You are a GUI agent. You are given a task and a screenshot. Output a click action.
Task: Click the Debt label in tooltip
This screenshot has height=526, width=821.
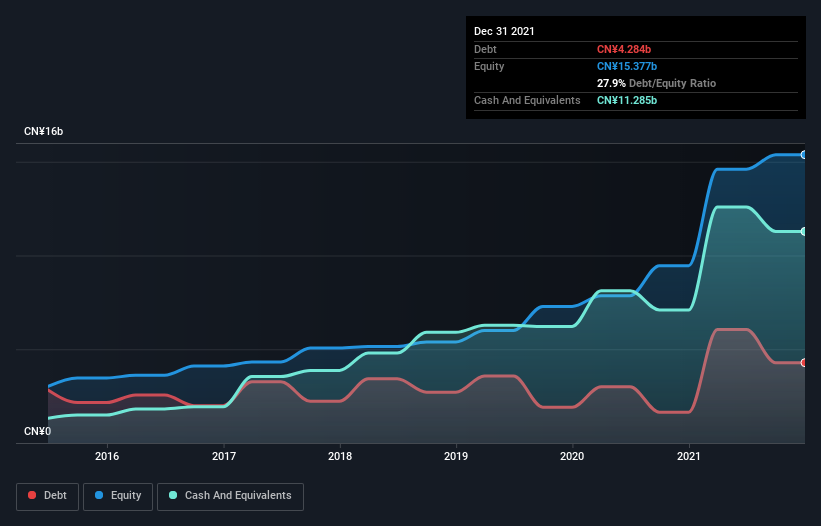tap(485, 49)
